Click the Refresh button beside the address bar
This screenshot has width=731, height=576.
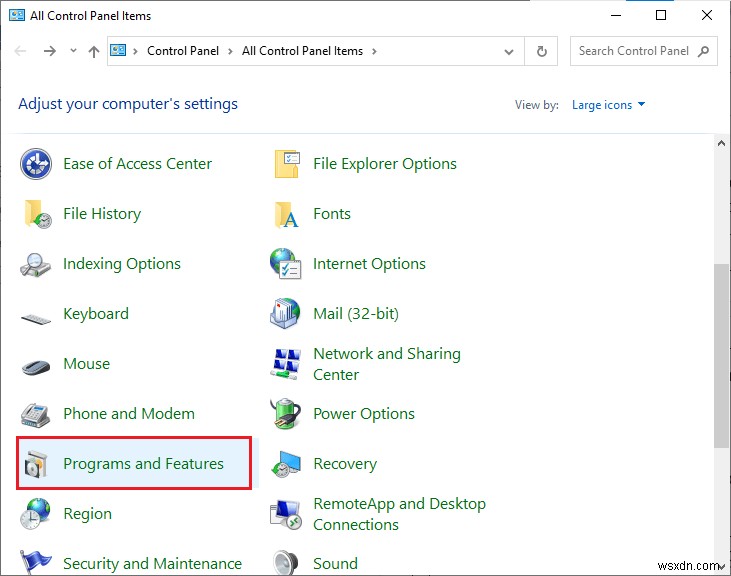point(542,51)
